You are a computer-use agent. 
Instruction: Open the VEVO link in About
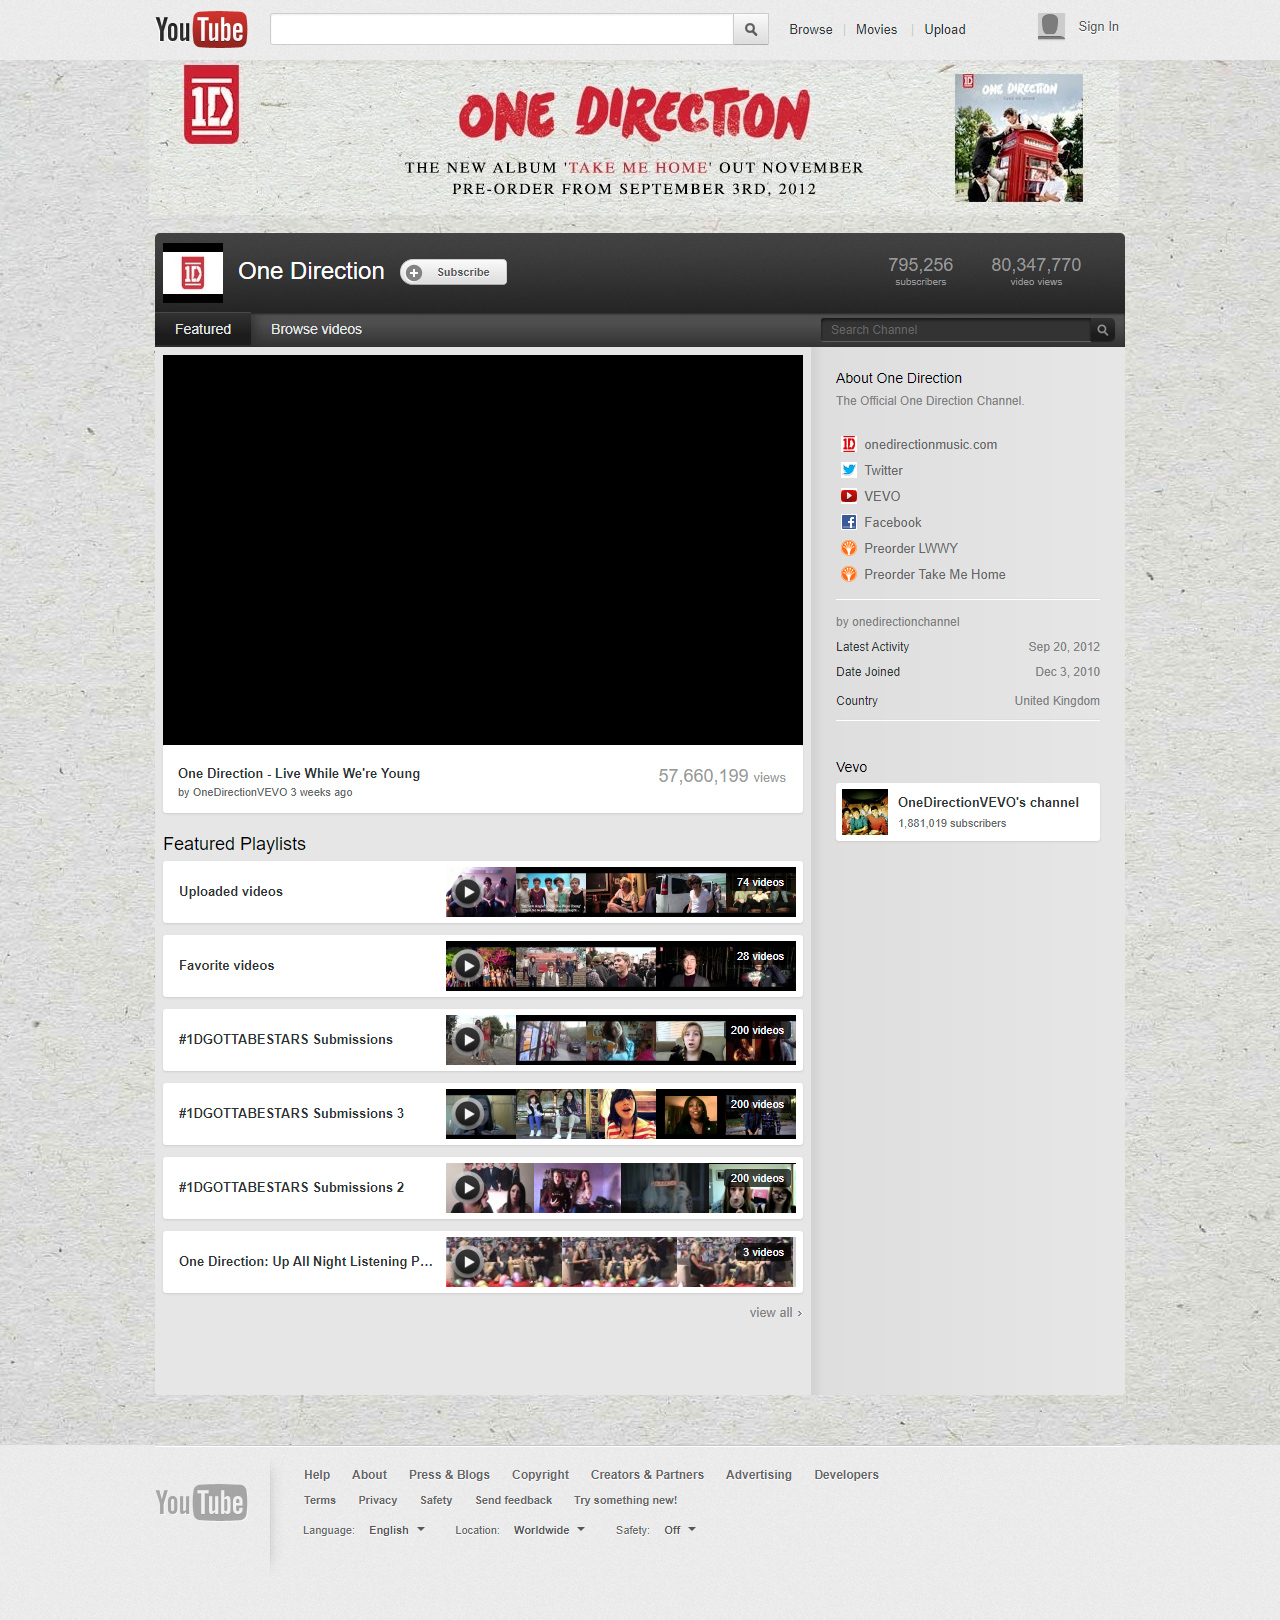[882, 496]
